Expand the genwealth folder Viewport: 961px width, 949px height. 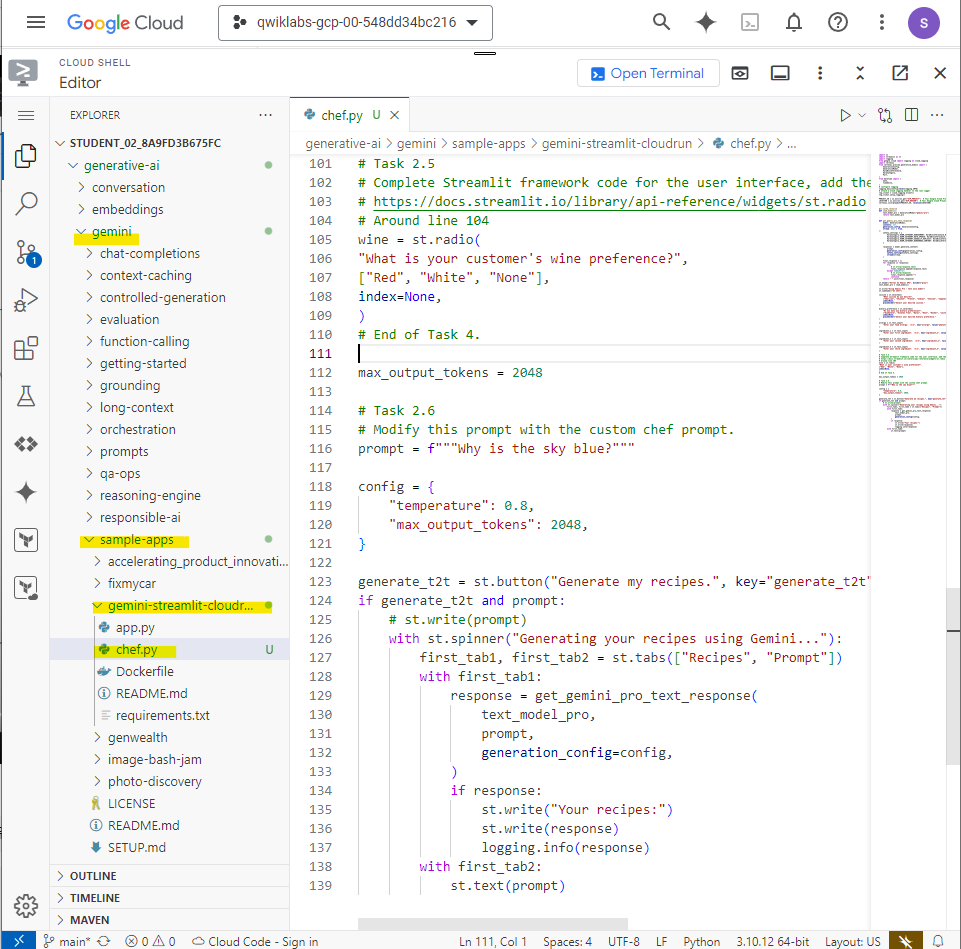[139, 737]
